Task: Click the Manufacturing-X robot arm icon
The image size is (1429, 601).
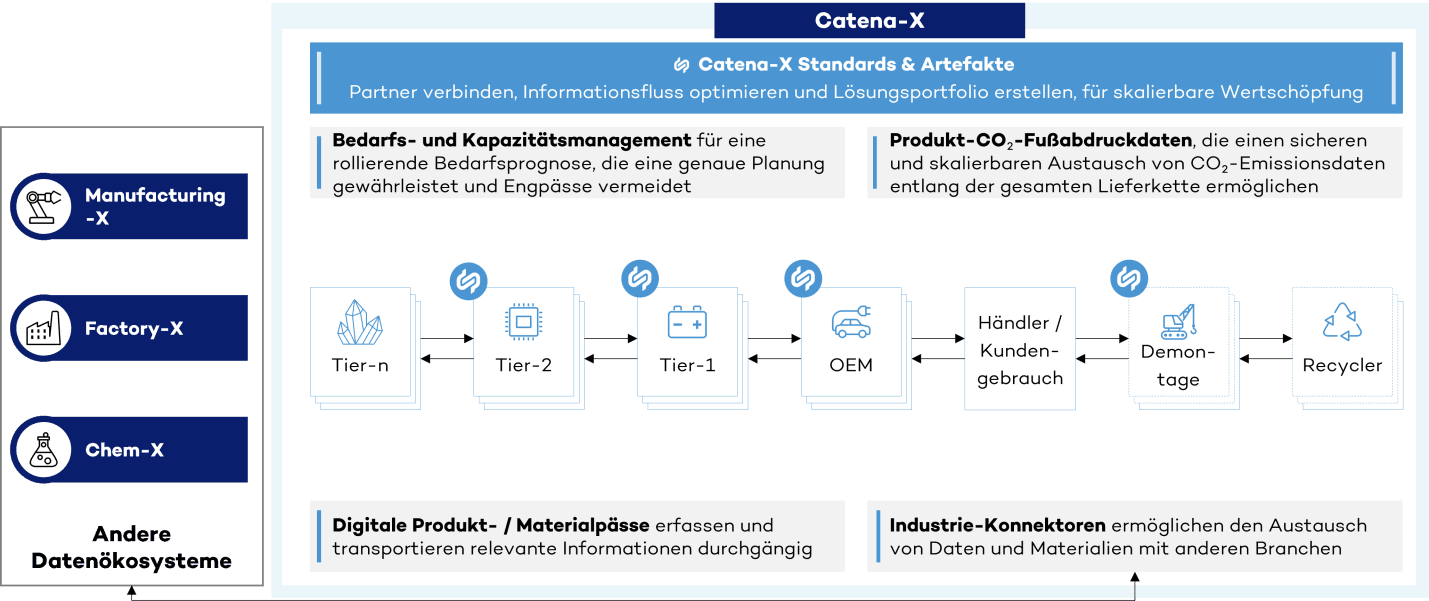Action: point(43,207)
